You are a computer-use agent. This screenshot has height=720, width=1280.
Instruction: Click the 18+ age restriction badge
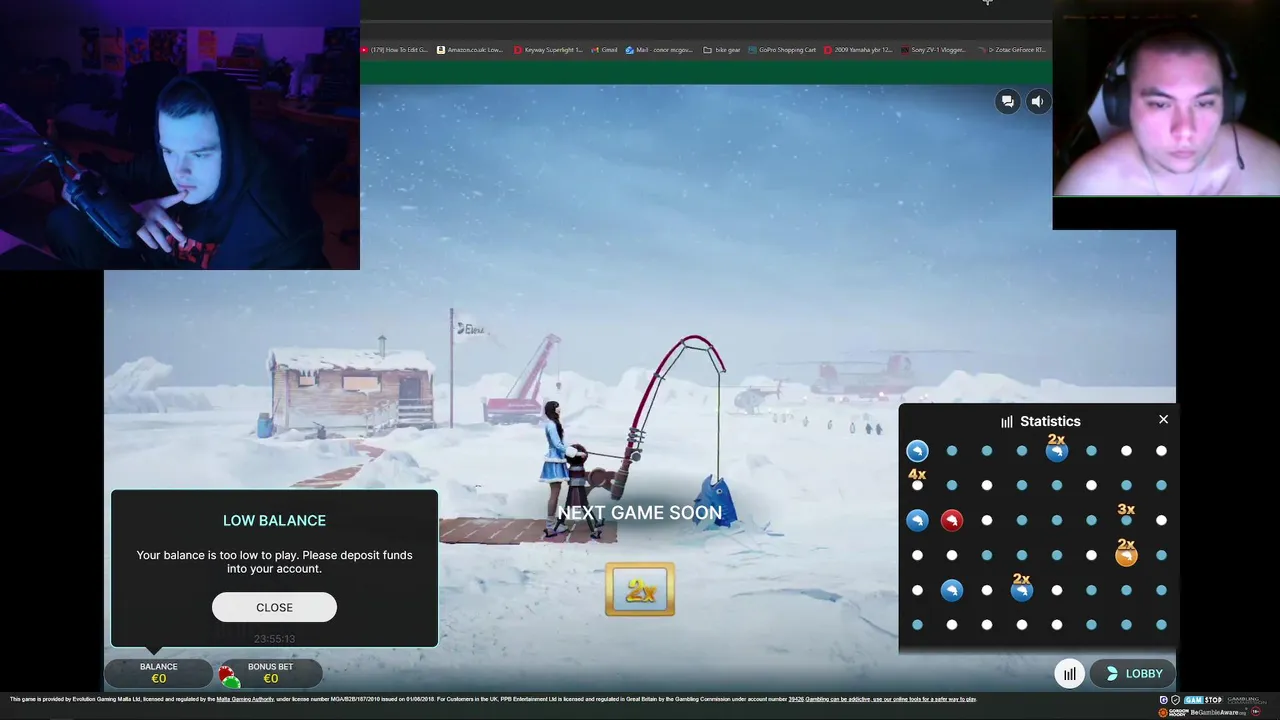1256,712
